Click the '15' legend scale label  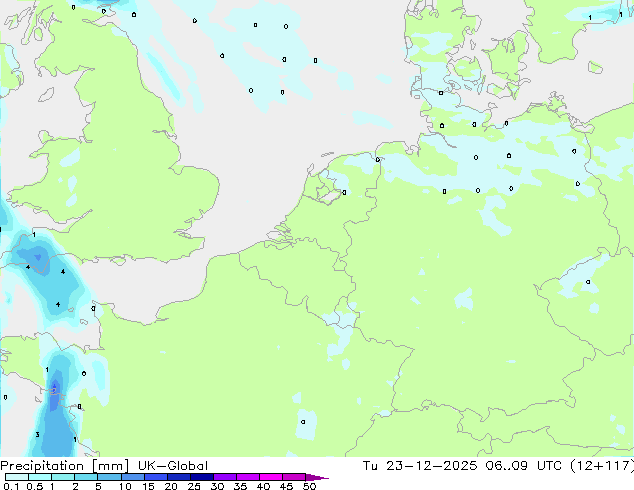(x=148, y=486)
